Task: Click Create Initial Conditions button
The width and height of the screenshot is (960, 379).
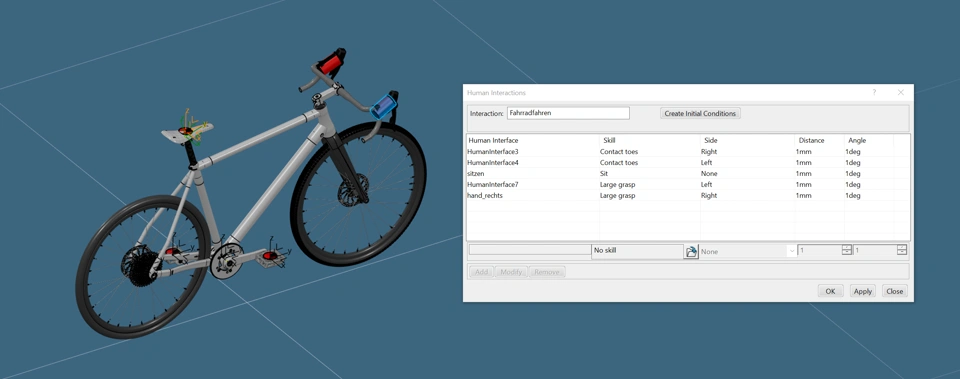Action: pyautogui.click(x=700, y=113)
